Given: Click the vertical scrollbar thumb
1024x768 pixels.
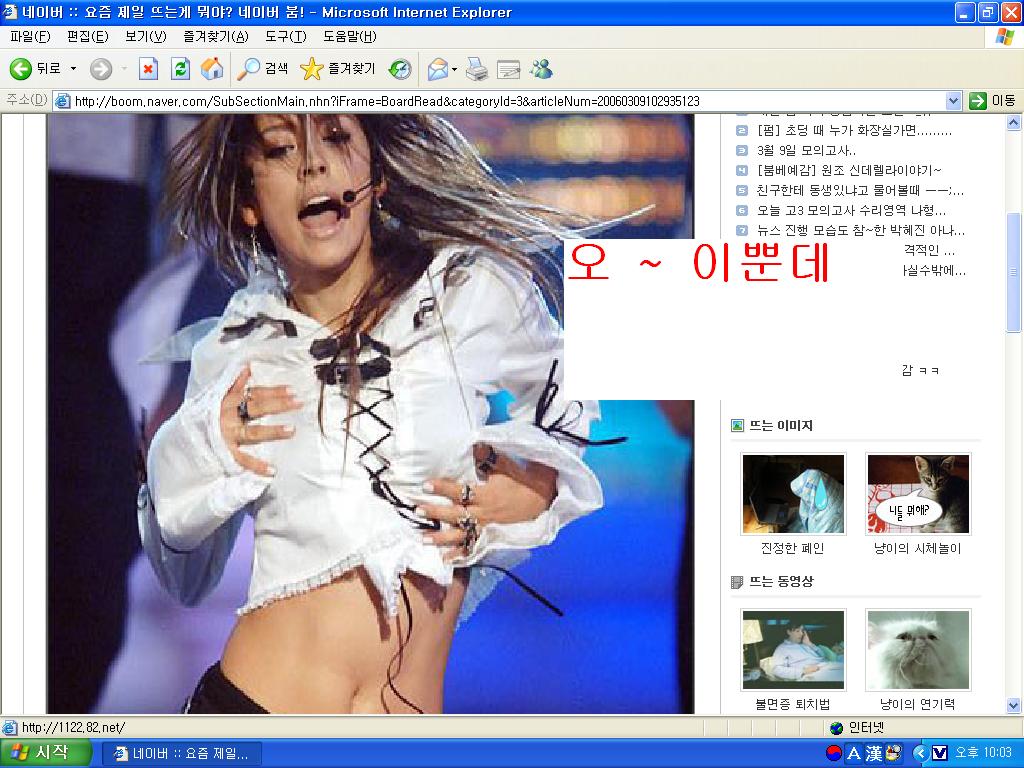Looking at the screenshot, I should pos(1014,270).
